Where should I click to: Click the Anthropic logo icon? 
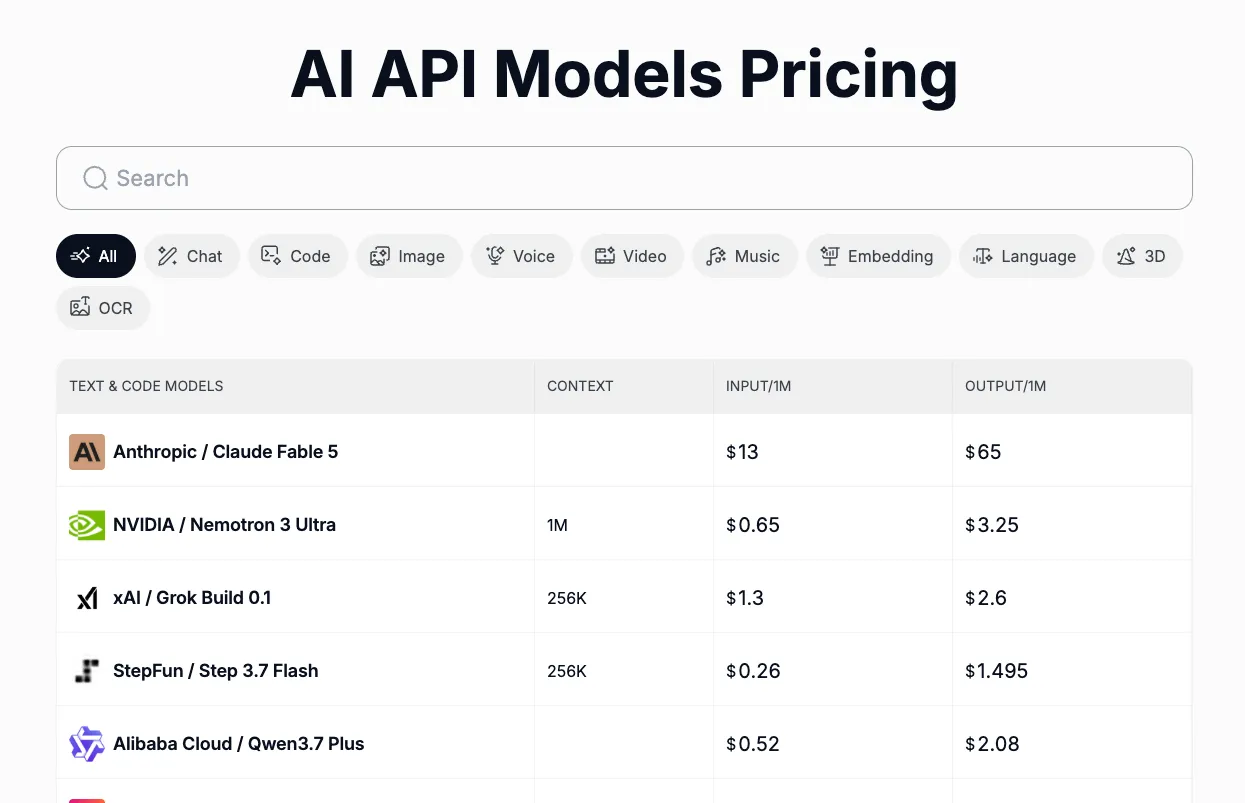click(87, 452)
